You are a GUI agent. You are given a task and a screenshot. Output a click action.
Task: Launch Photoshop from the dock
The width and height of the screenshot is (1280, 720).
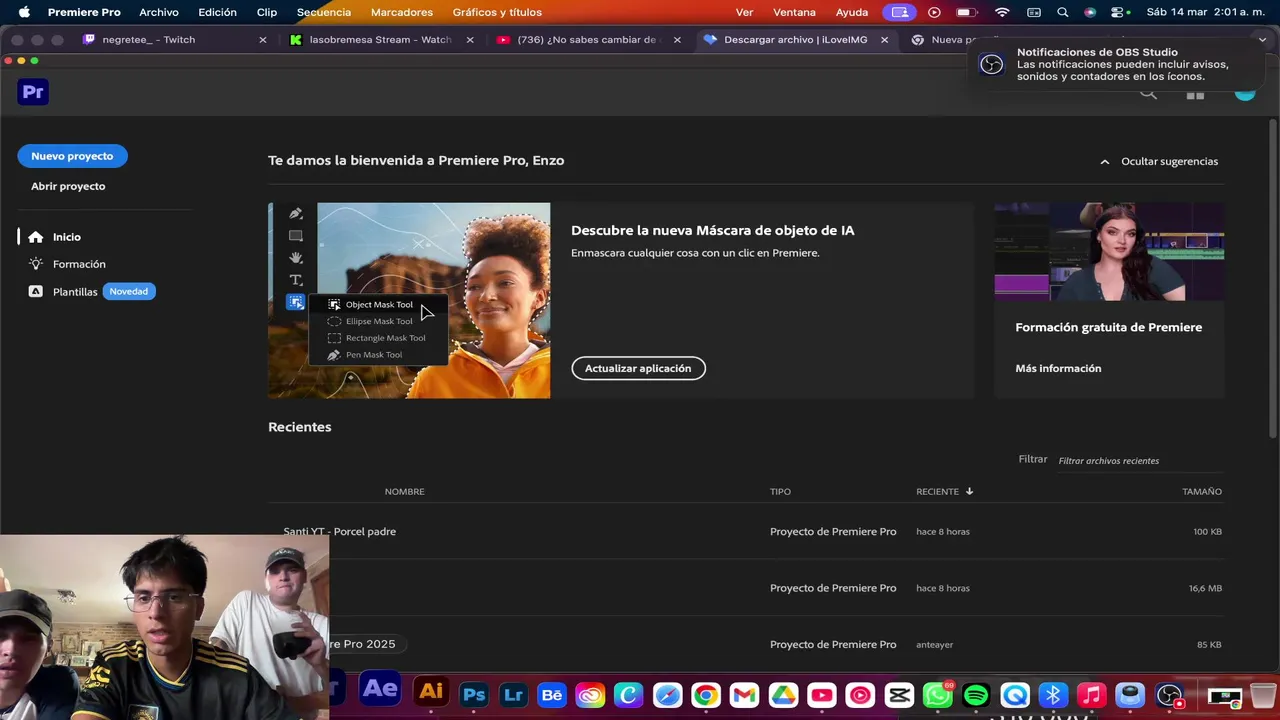coord(474,694)
